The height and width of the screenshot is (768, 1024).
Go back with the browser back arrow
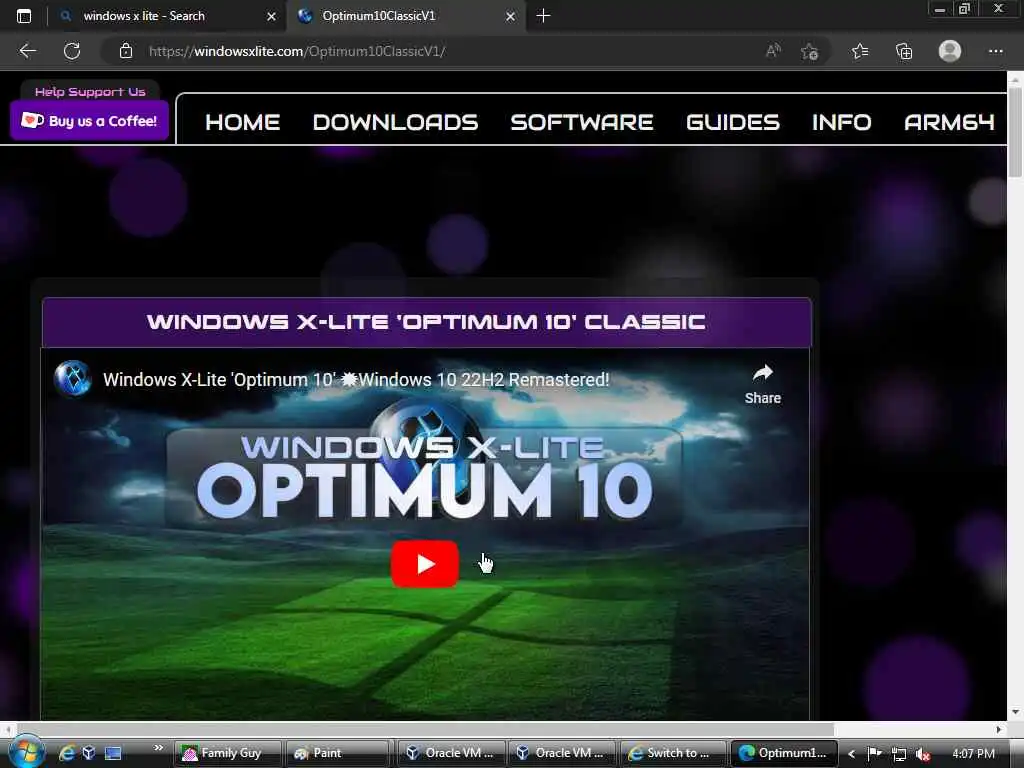point(27,51)
